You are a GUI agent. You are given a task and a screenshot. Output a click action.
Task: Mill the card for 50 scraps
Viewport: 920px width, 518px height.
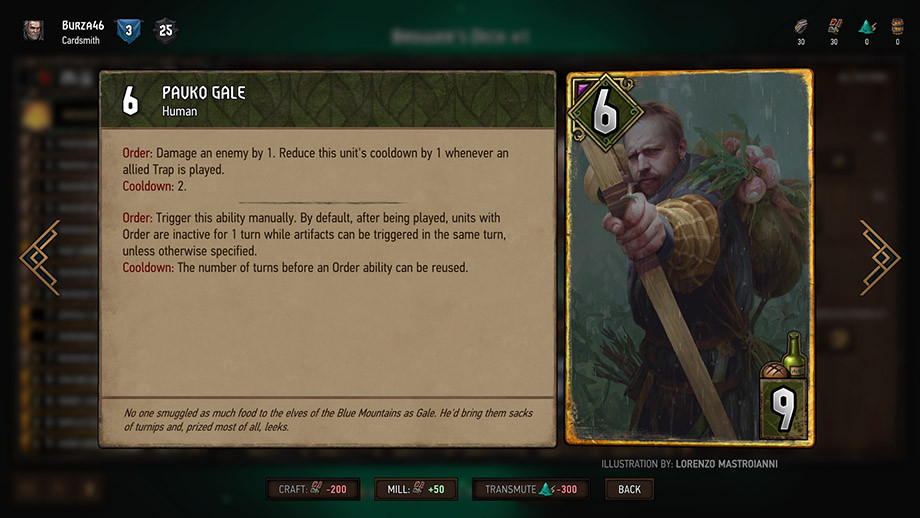pyautogui.click(x=416, y=489)
